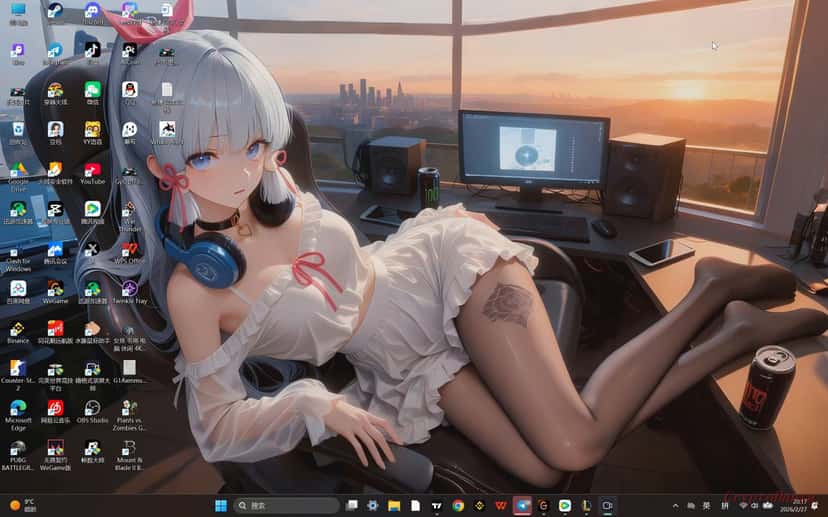
Task: Open the Steam desktop shortcut
Action: click(x=55, y=13)
